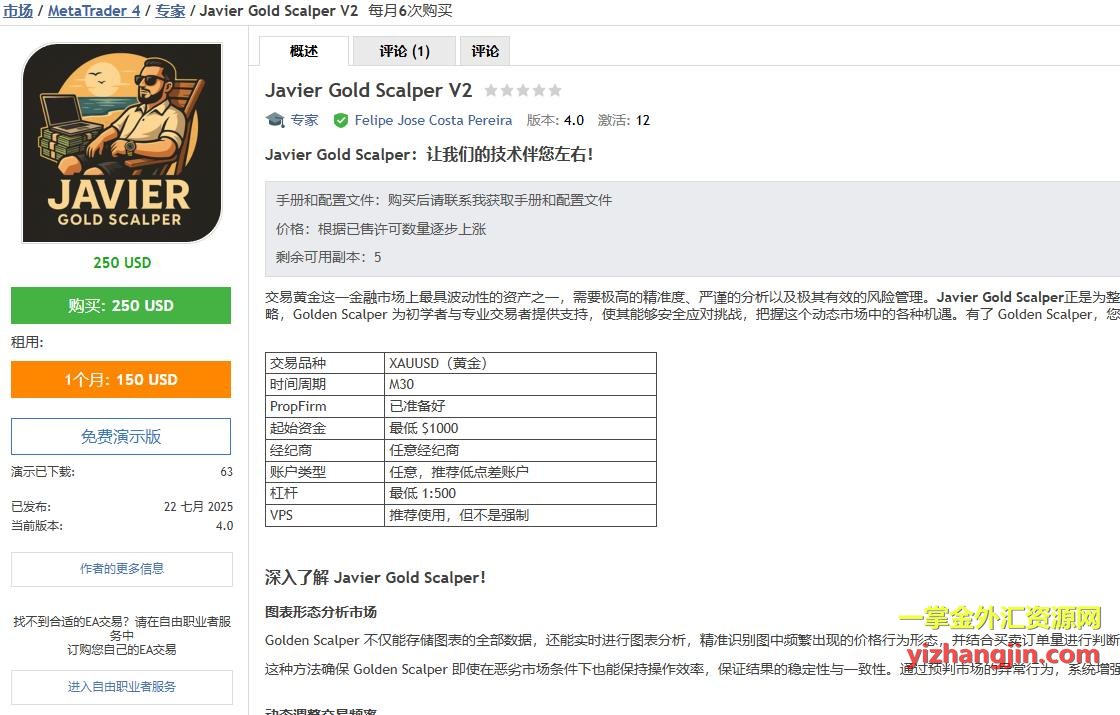
Task: Click the first rating star
Action: coord(491,91)
